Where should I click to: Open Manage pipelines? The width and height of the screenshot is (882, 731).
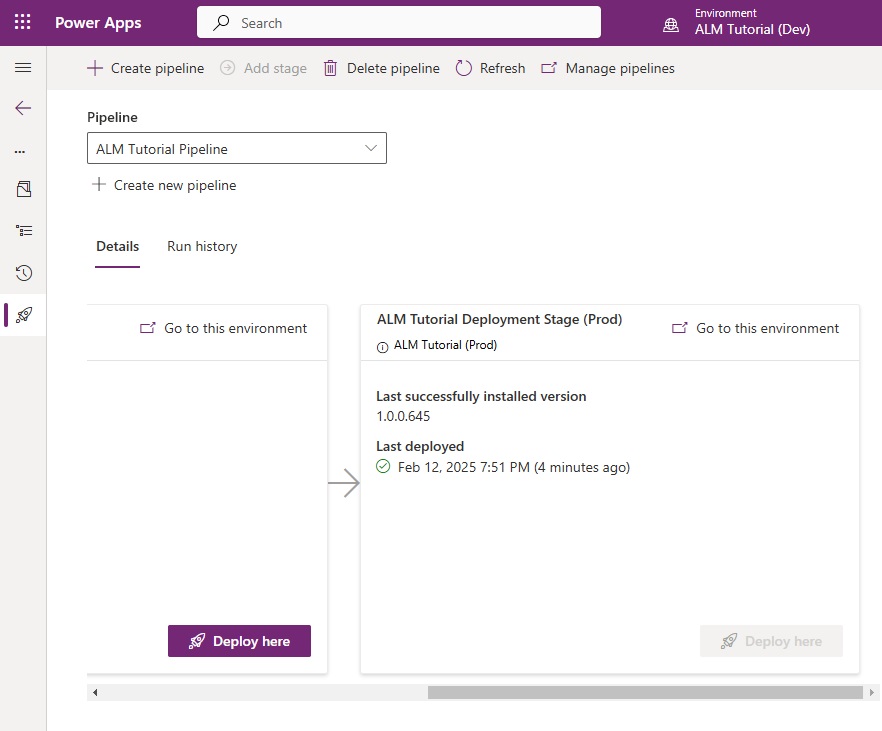tap(608, 68)
